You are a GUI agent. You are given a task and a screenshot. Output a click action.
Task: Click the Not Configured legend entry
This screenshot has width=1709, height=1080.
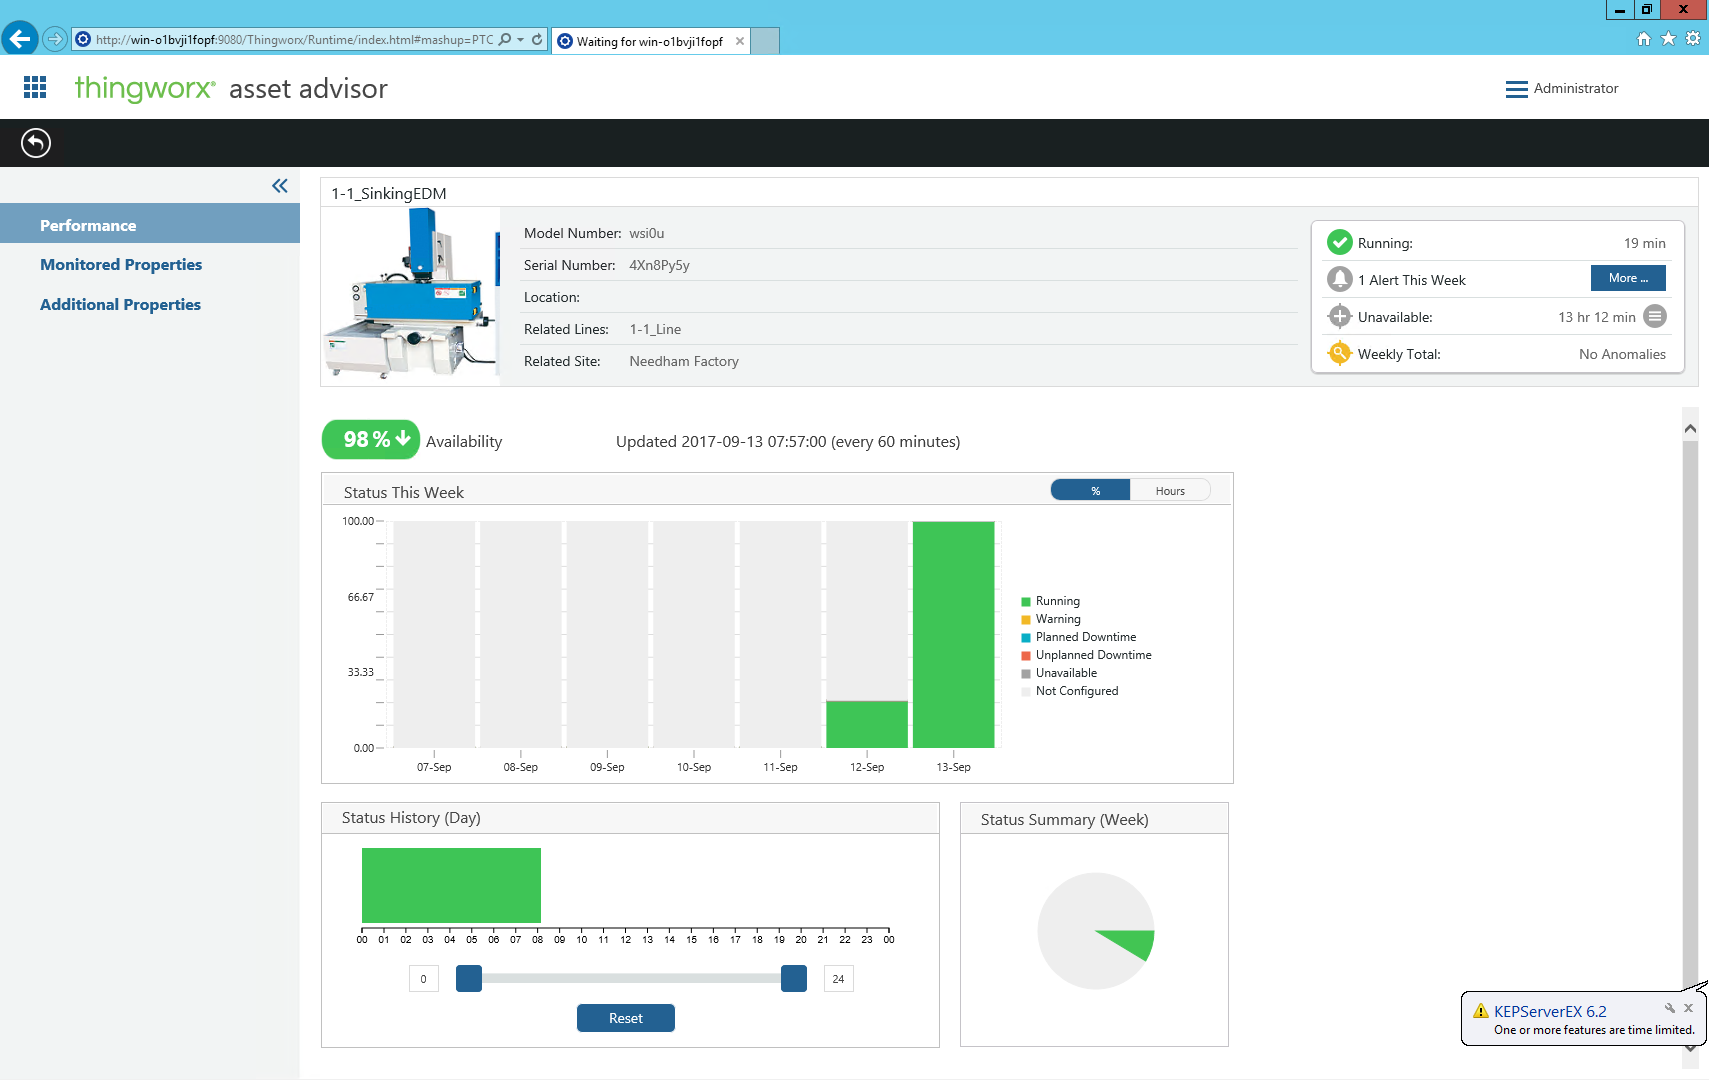1069,692
